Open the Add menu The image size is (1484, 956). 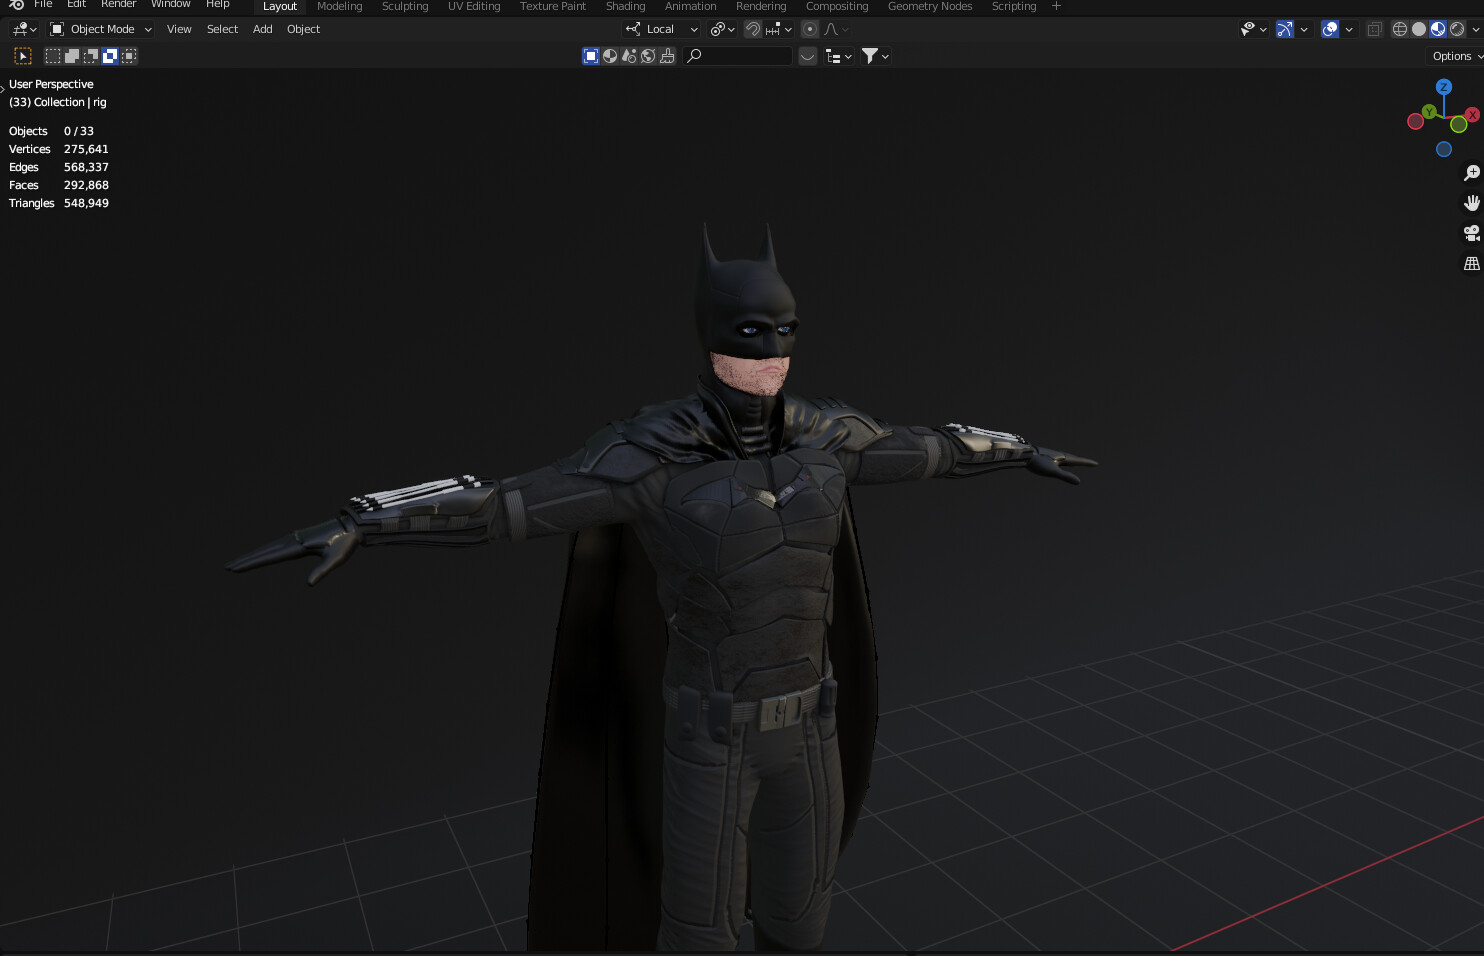[262, 29]
